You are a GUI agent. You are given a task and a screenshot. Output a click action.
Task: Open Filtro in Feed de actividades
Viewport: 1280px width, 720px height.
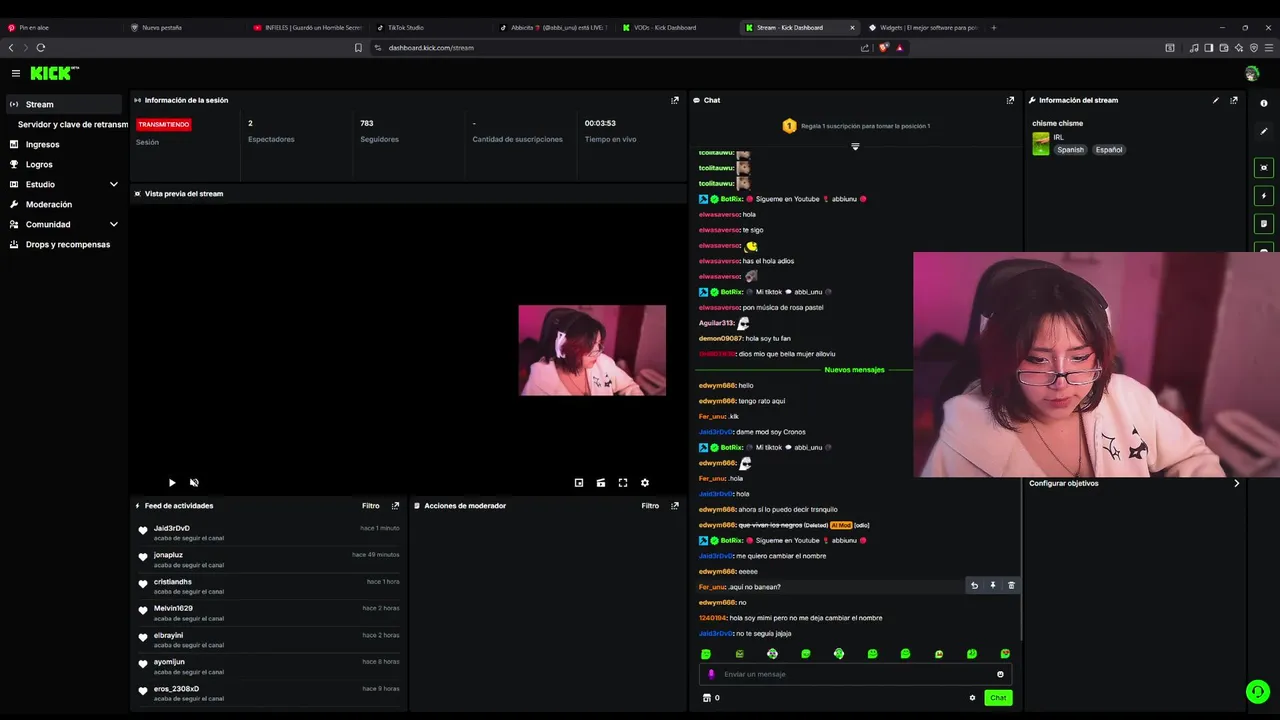371,506
